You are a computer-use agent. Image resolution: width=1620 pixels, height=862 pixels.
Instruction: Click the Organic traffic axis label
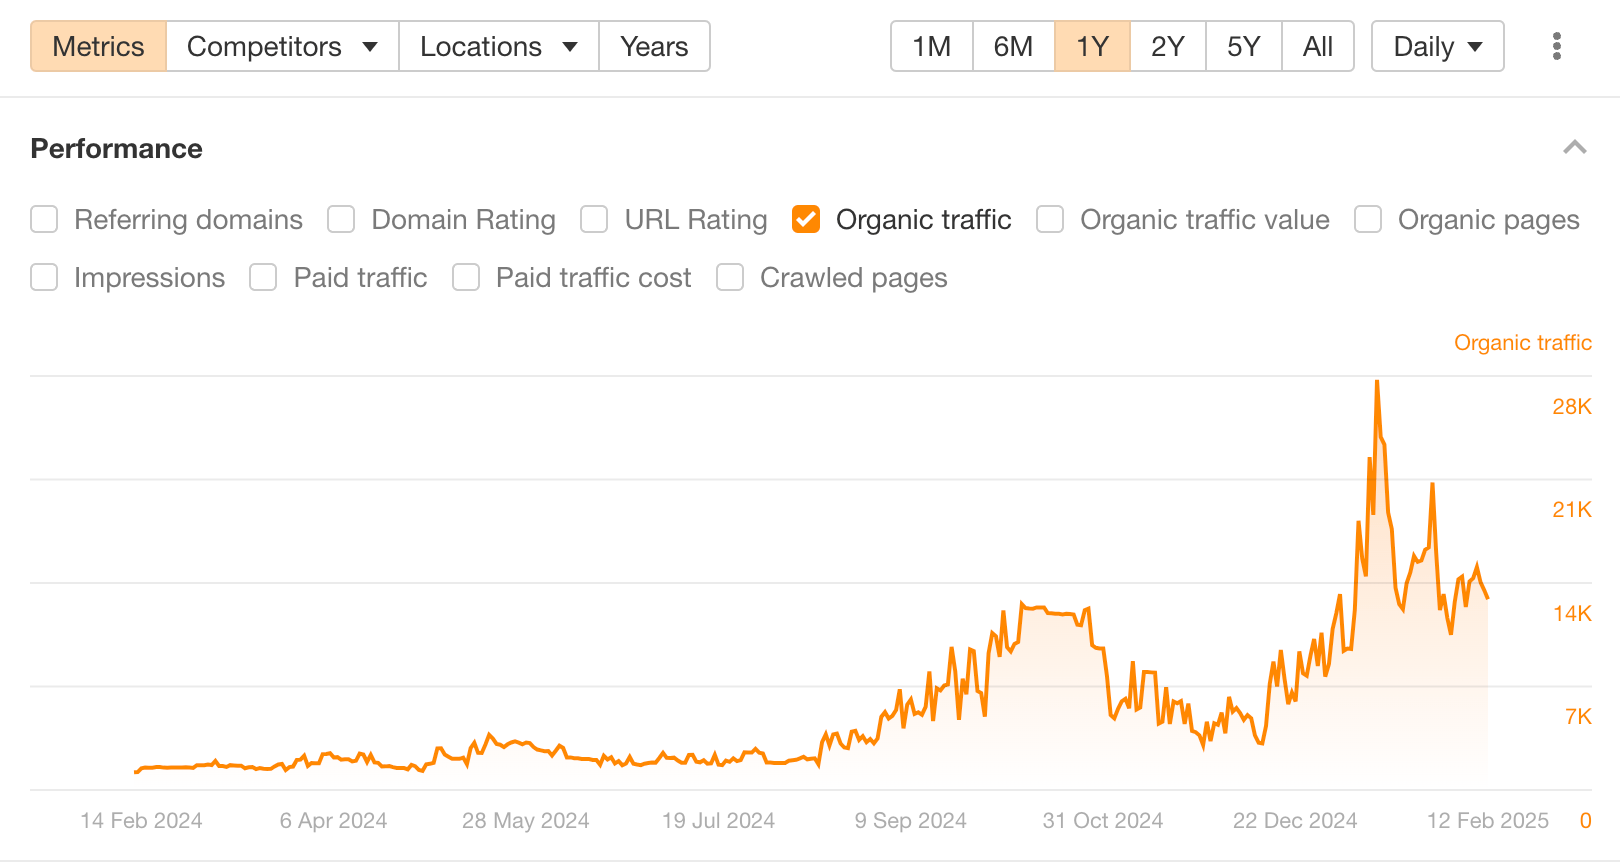(x=1522, y=343)
